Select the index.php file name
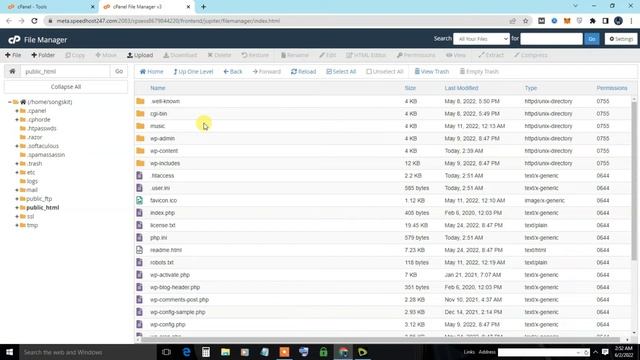 tap(162, 213)
